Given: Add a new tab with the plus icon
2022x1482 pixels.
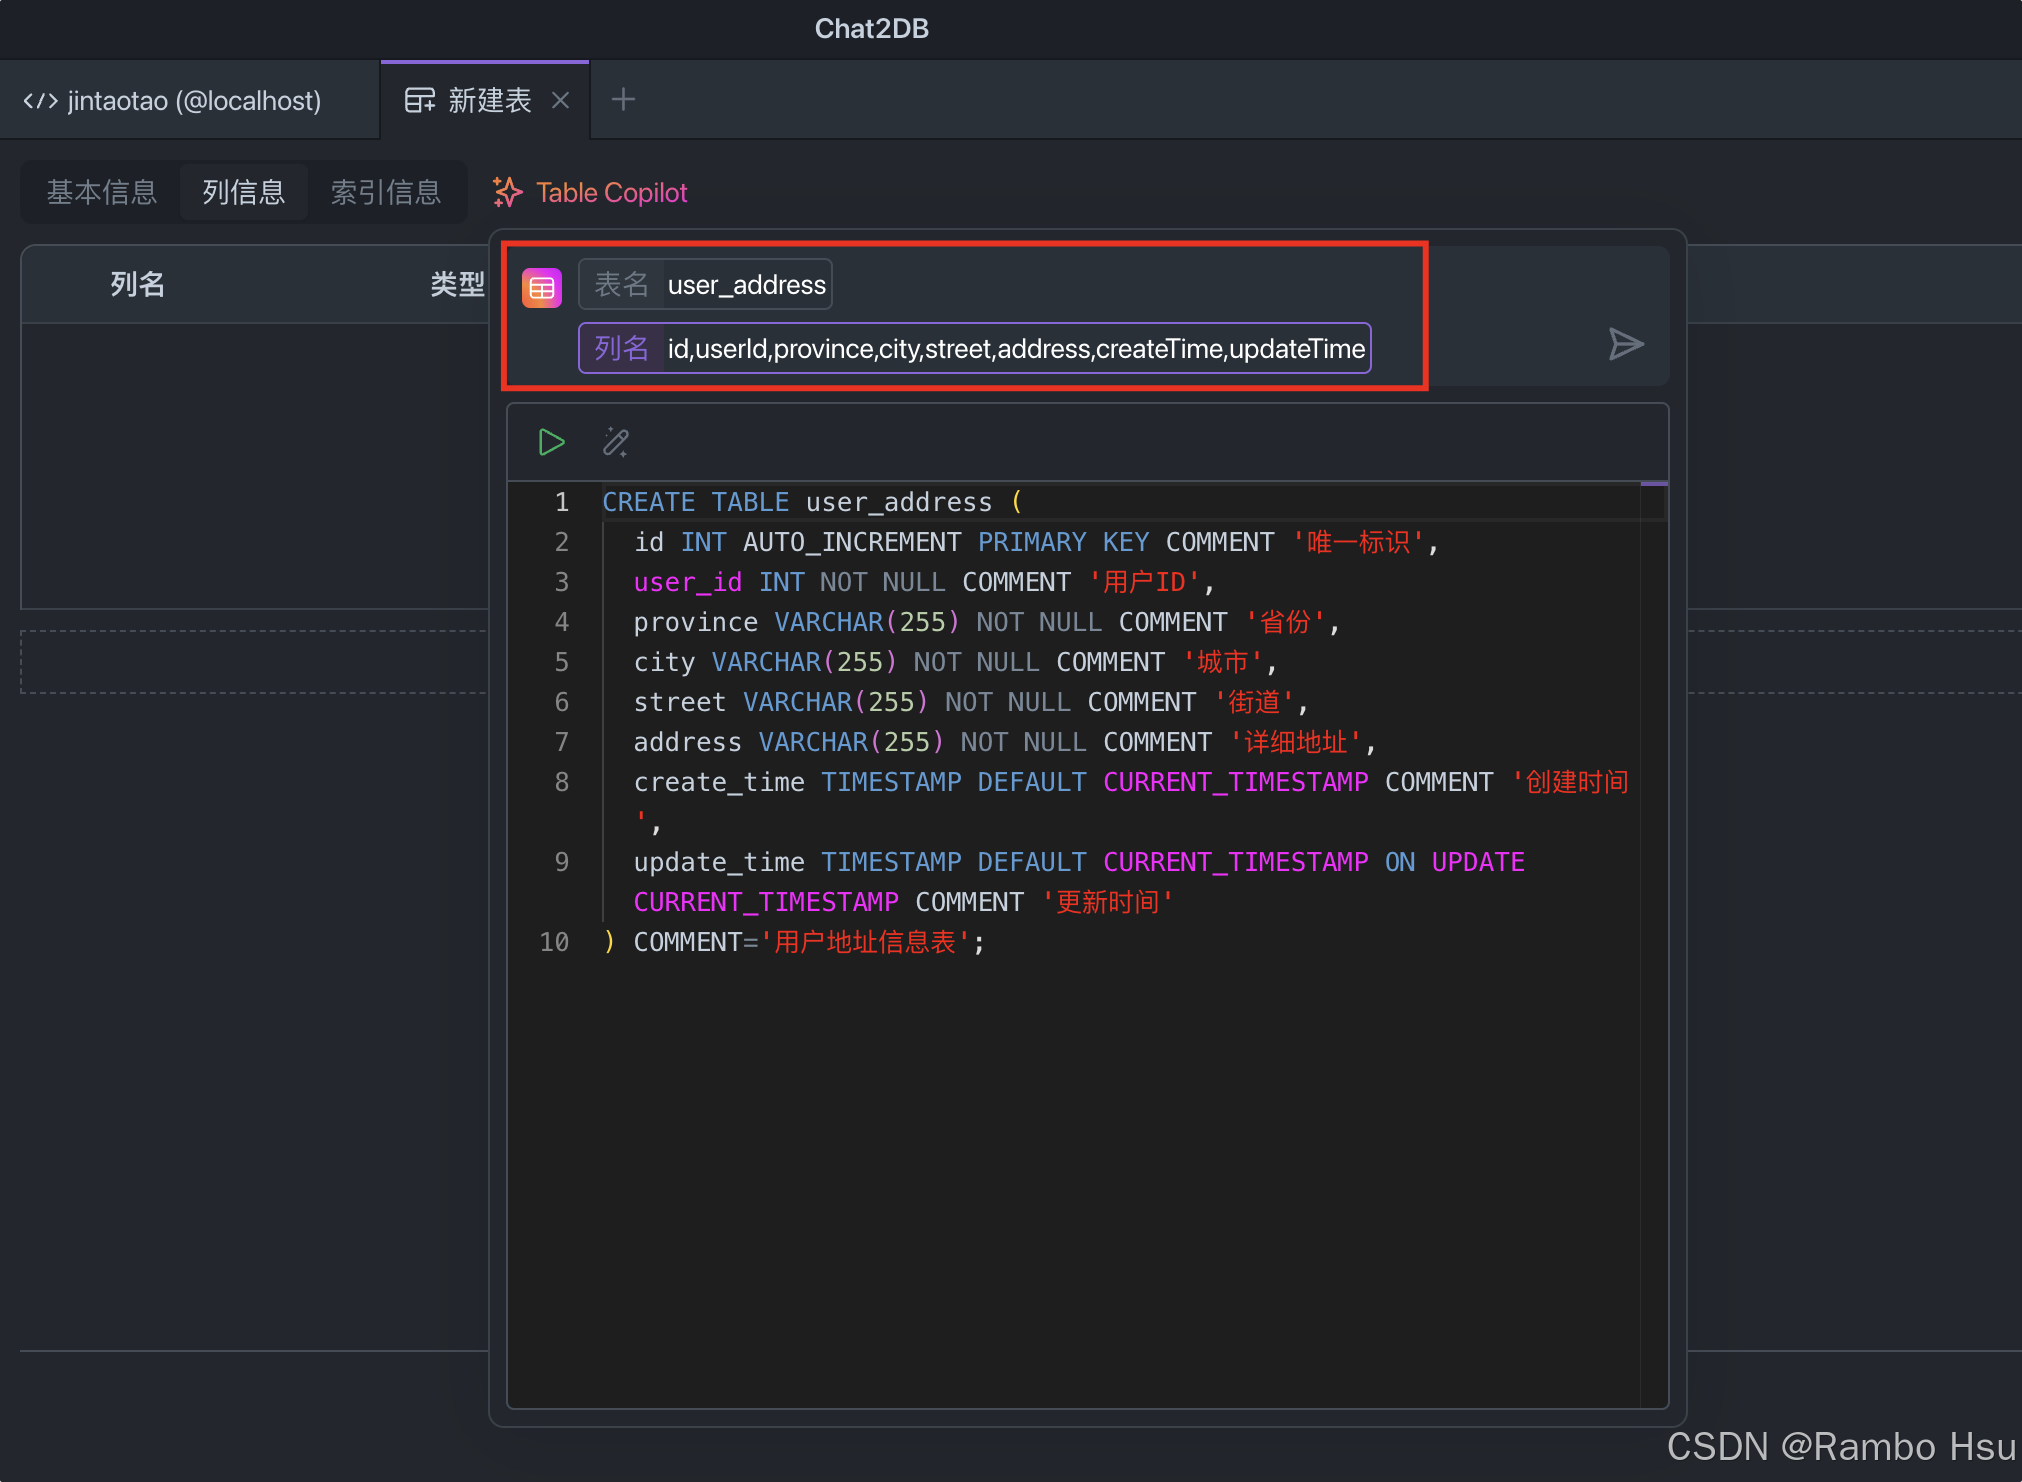Looking at the screenshot, I should tap(623, 99).
